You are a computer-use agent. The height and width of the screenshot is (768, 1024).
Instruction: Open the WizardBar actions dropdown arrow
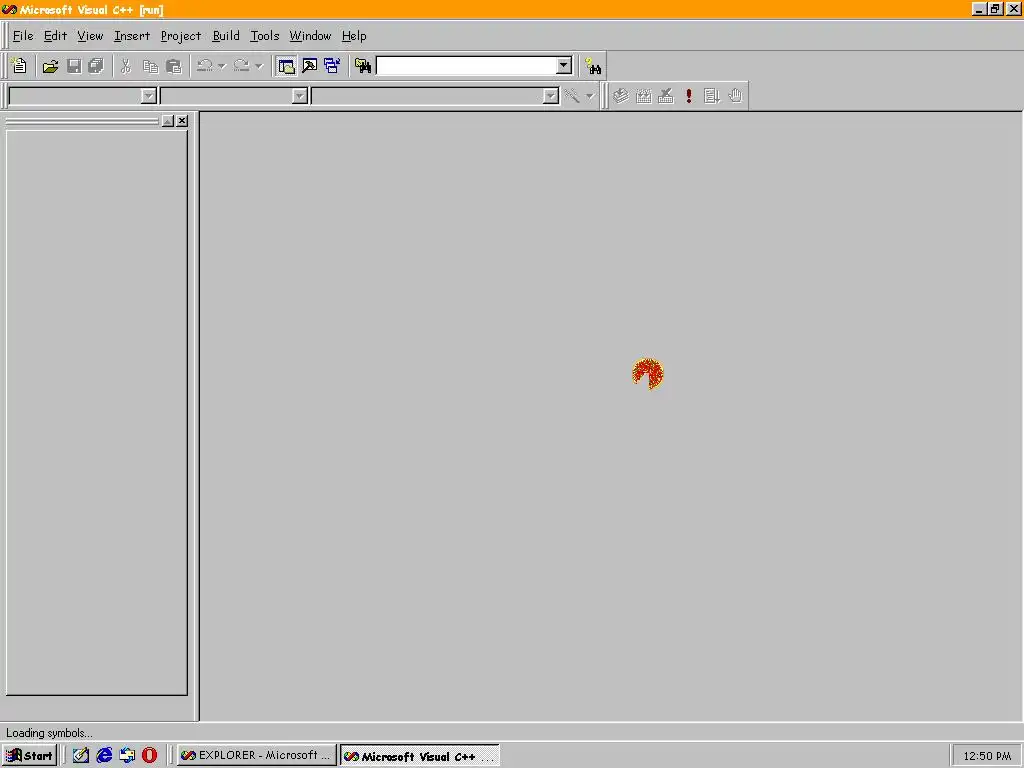pos(590,96)
